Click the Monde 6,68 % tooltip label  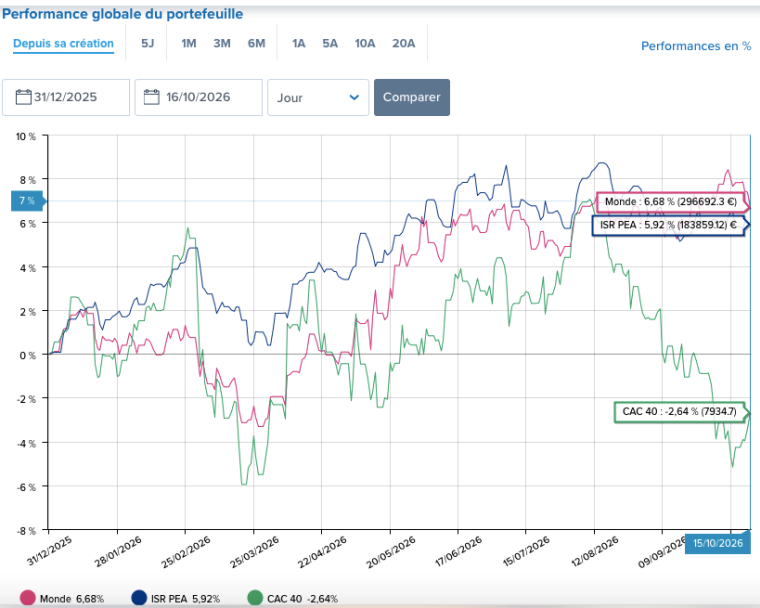(x=671, y=202)
